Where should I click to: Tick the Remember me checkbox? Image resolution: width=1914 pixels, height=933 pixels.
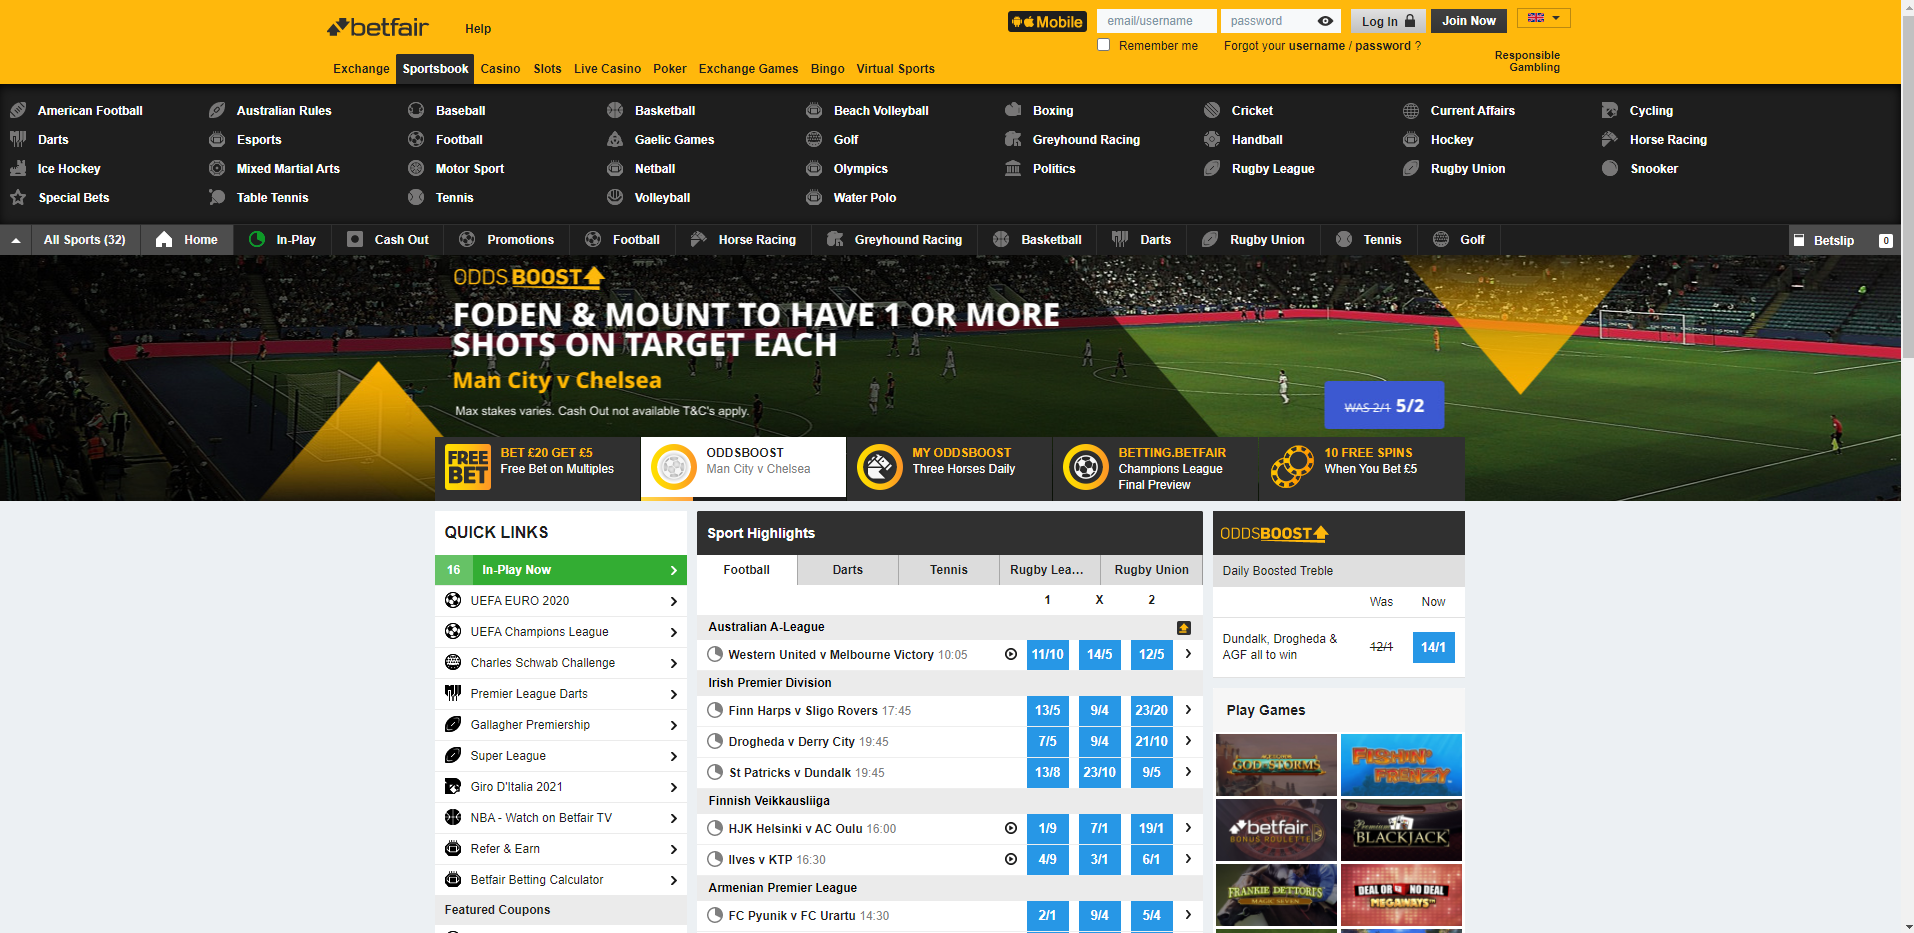point(1104,45)
